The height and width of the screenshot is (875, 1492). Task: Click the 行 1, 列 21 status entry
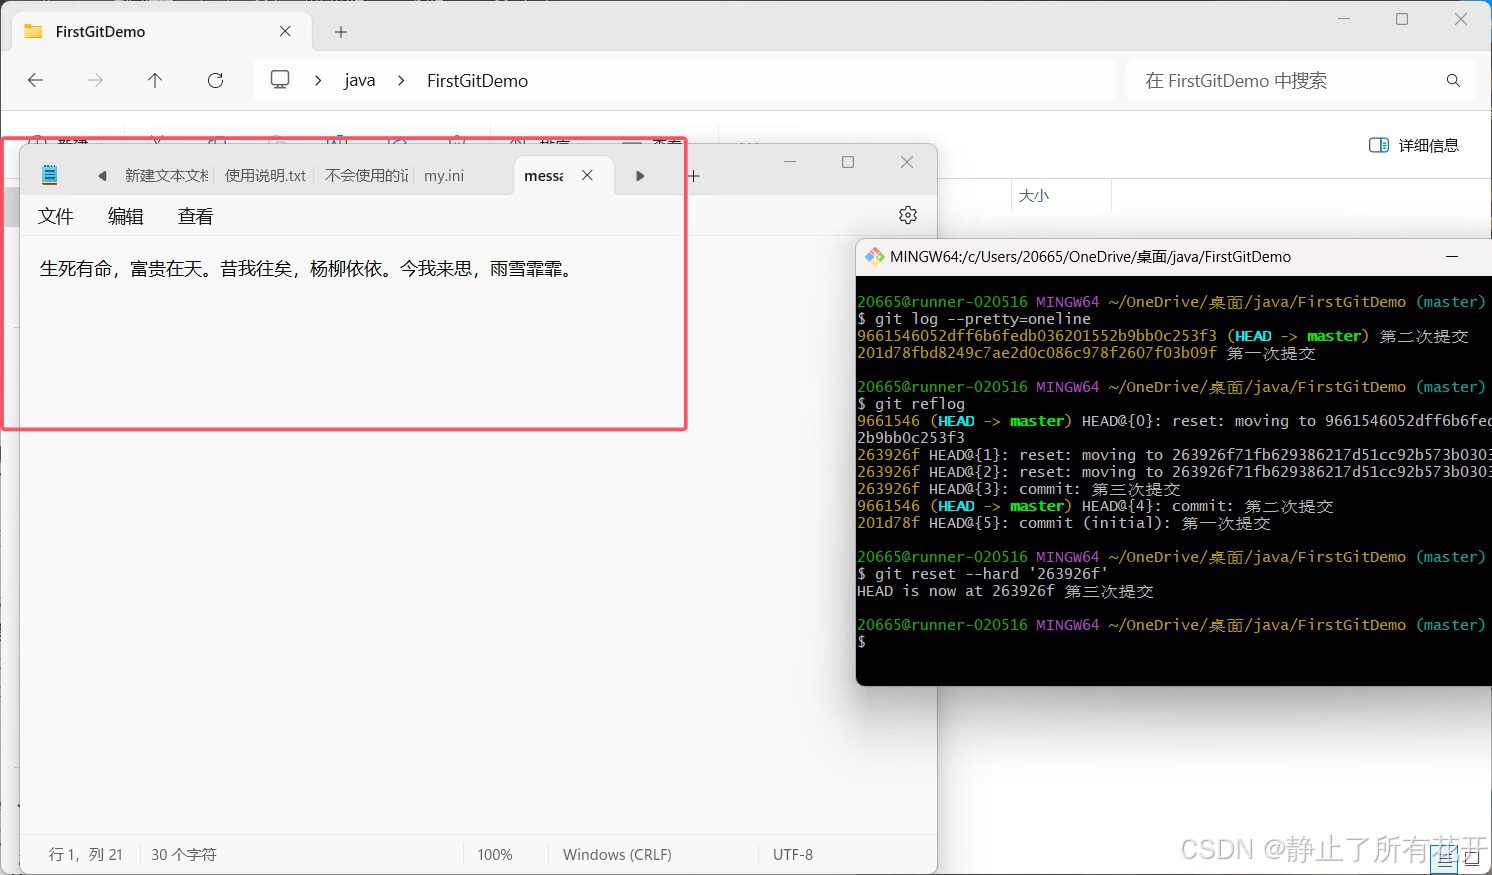(x=86, y=854)
